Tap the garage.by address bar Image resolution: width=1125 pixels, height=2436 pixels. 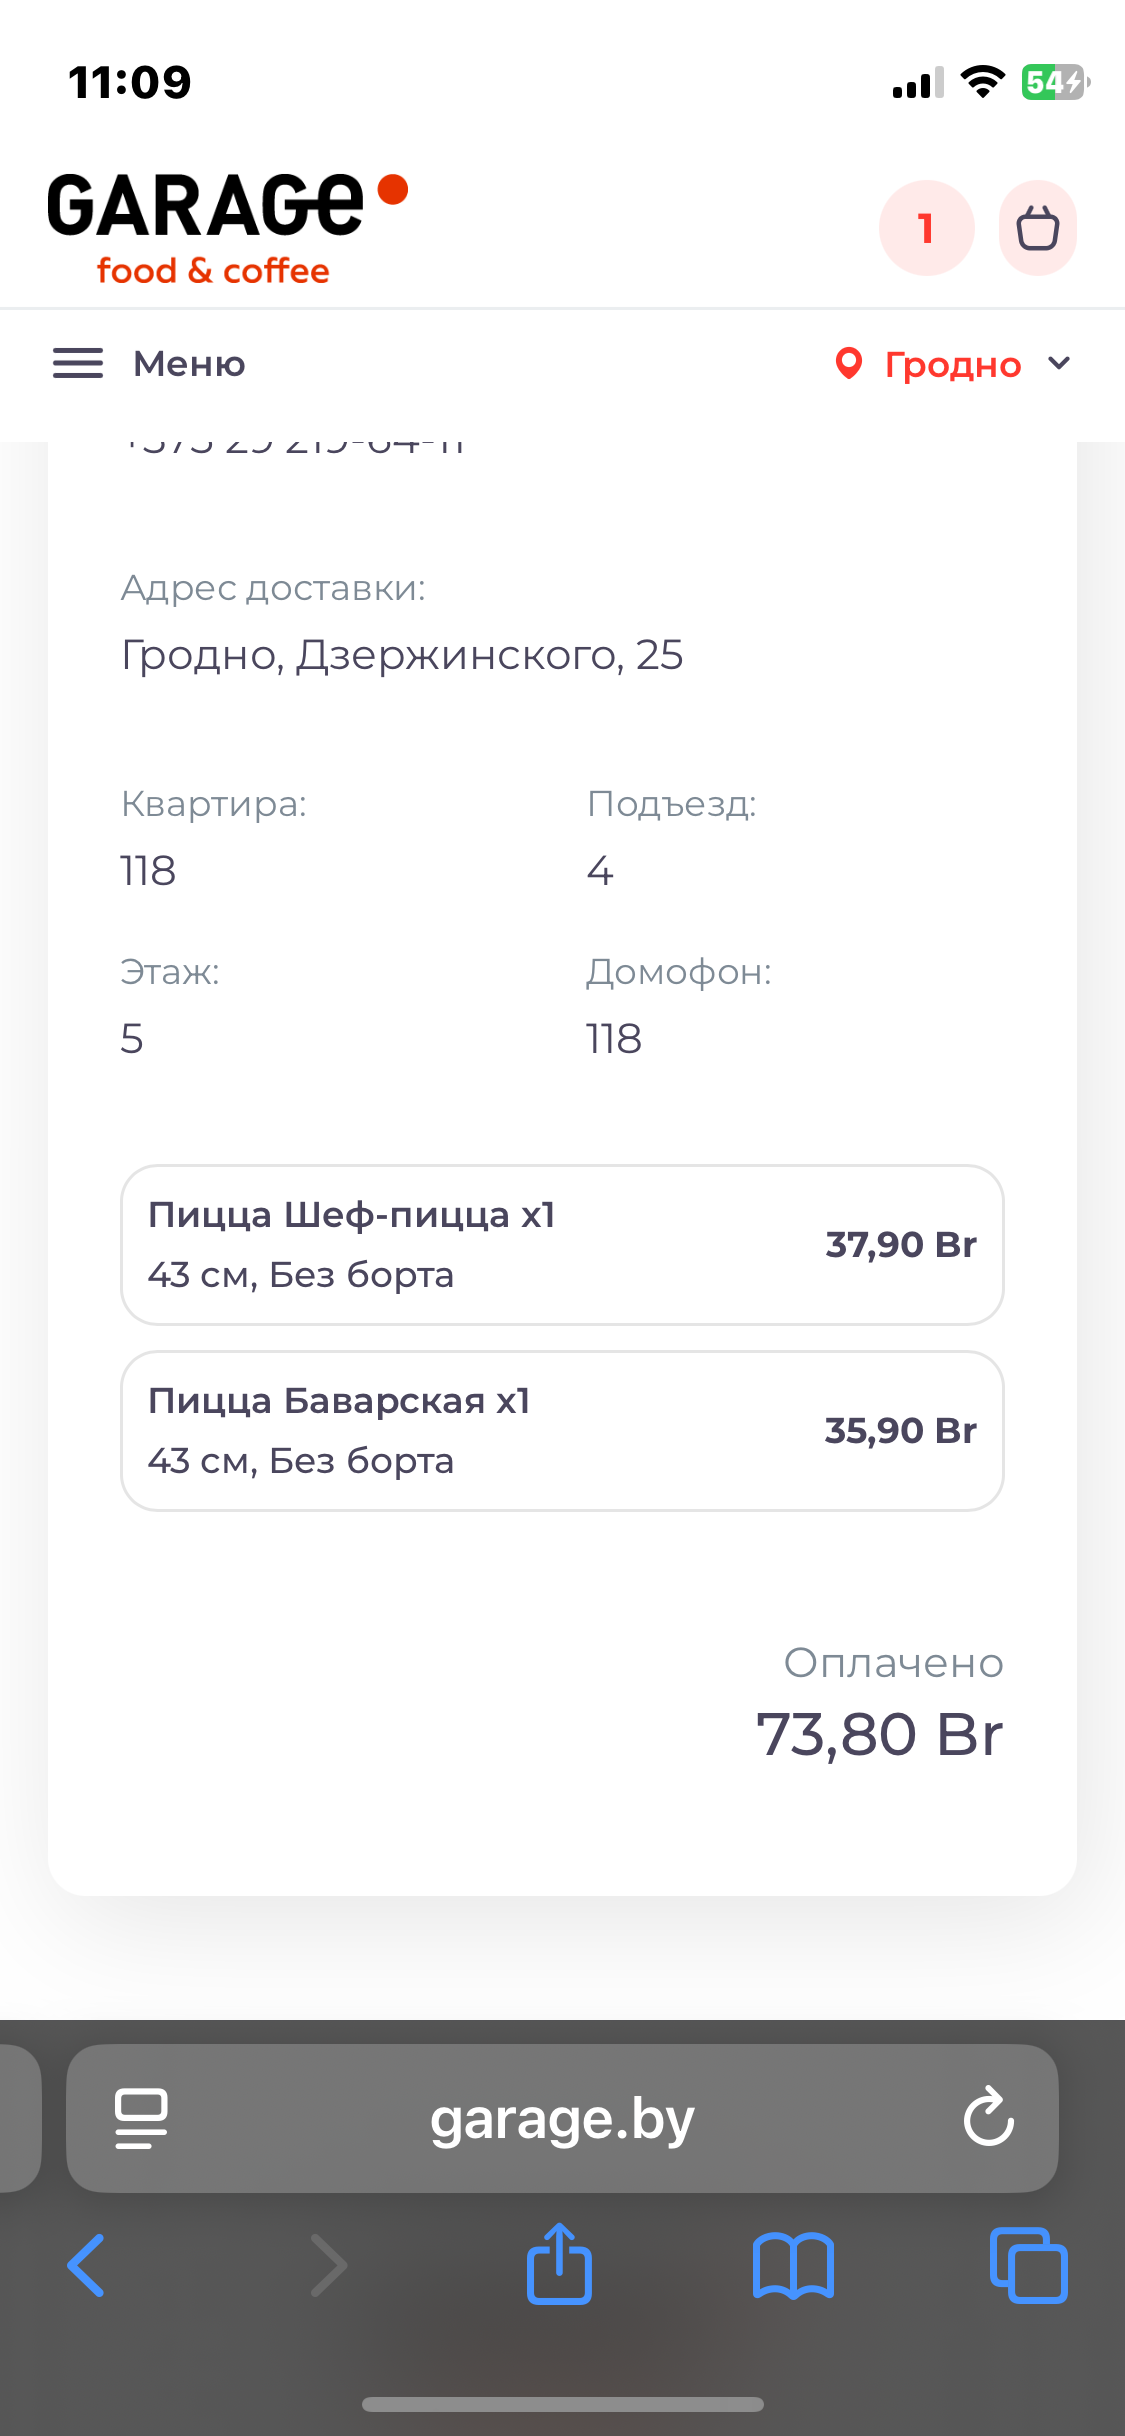coord(562,2119)
